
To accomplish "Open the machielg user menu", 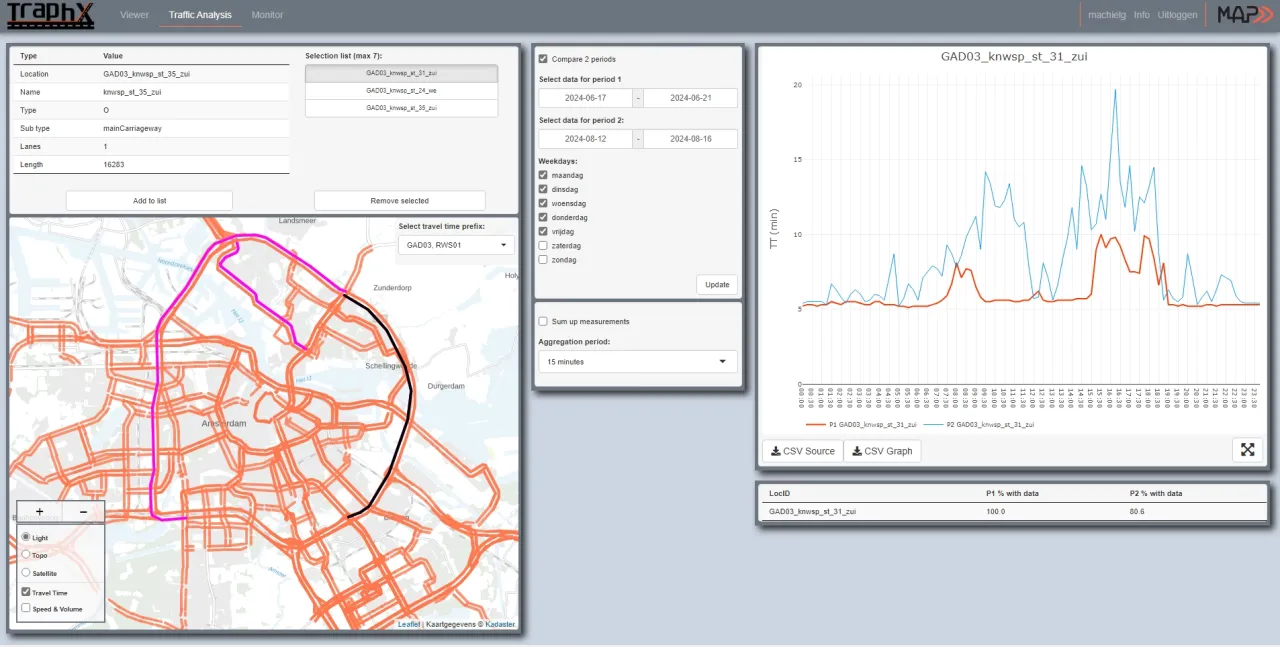I will [1107, 15].
